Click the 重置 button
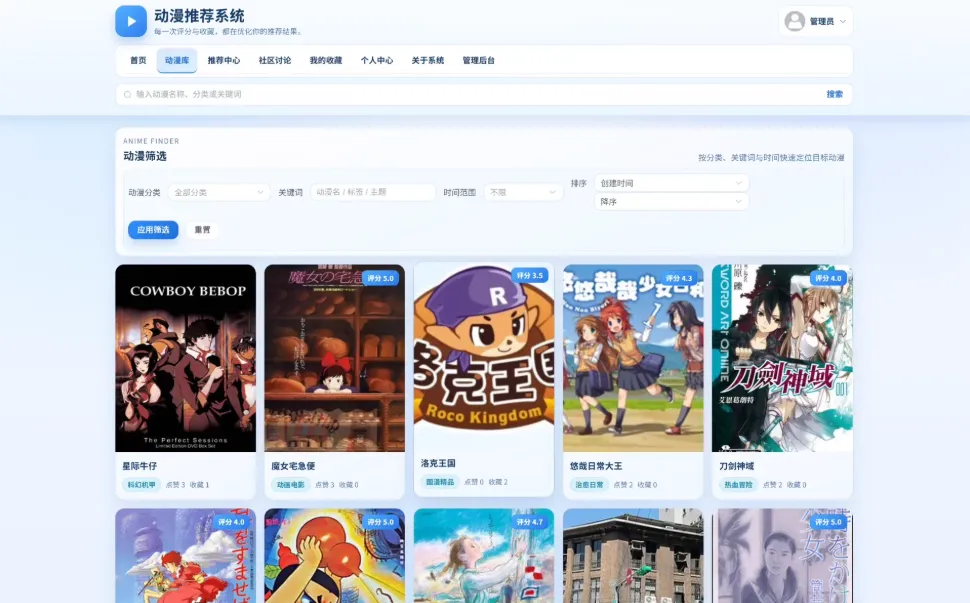This screenshot has width=970, height=603. [x=202, y=230]
